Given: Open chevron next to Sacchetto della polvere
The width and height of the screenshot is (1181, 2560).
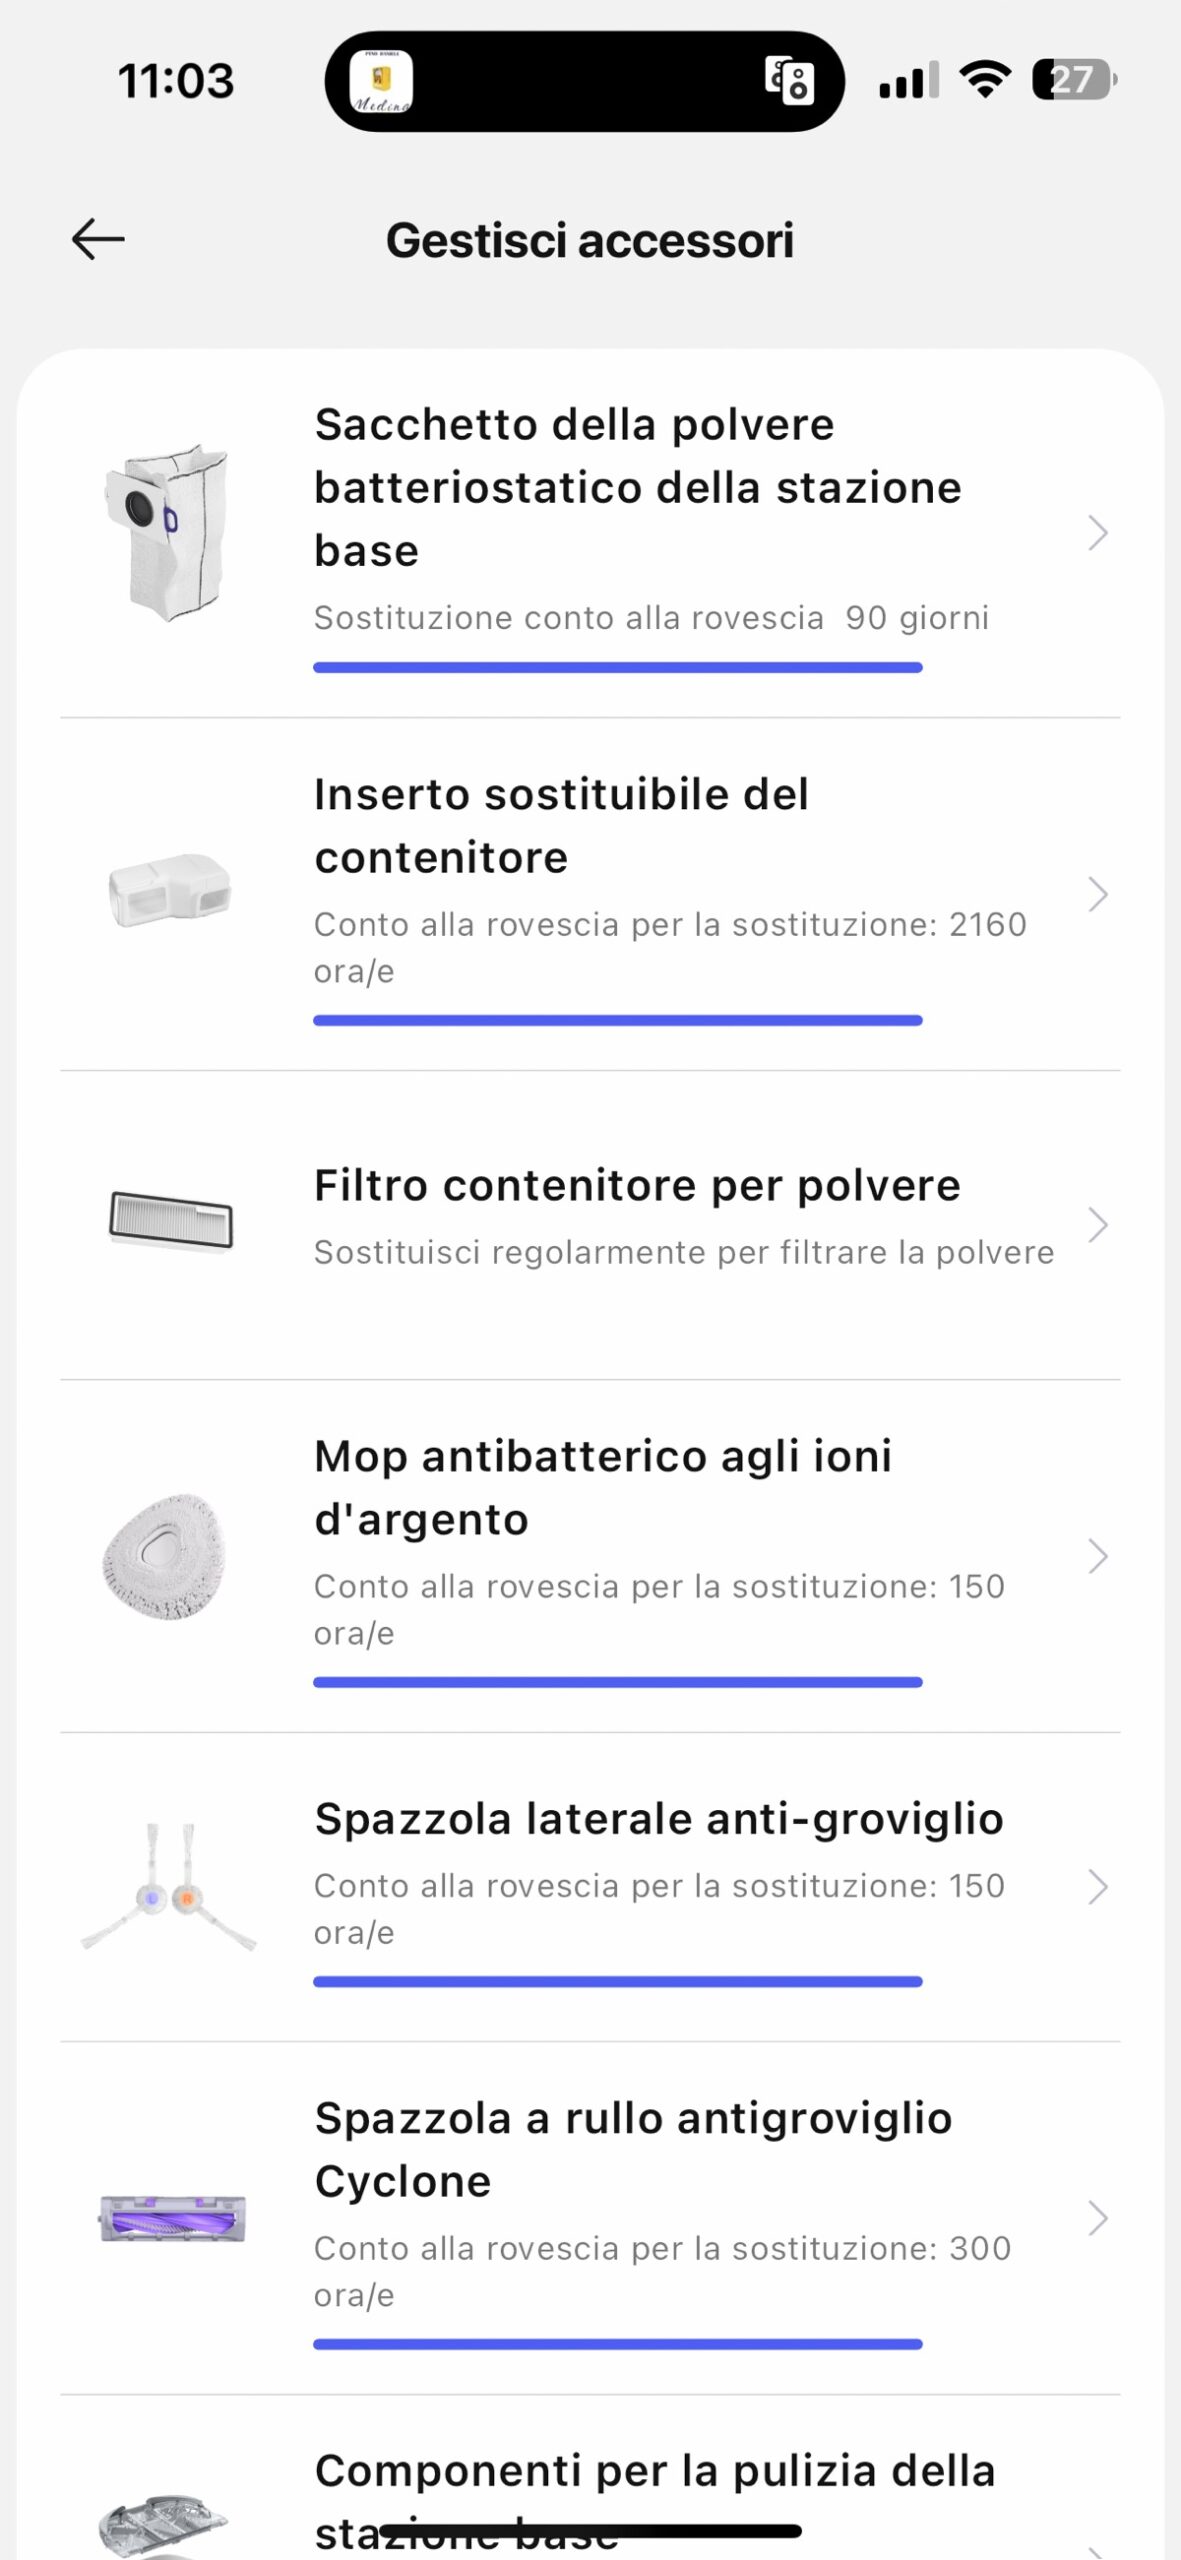Looking at the screenshot, I should click(1097, 533).
